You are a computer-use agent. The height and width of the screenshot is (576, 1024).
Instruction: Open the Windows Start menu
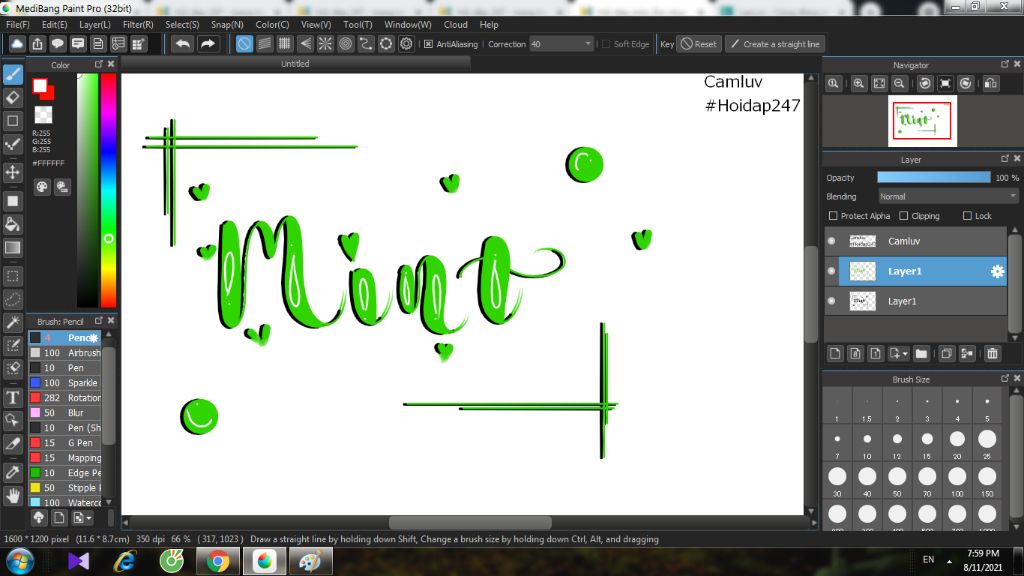[x=20, y=561]
